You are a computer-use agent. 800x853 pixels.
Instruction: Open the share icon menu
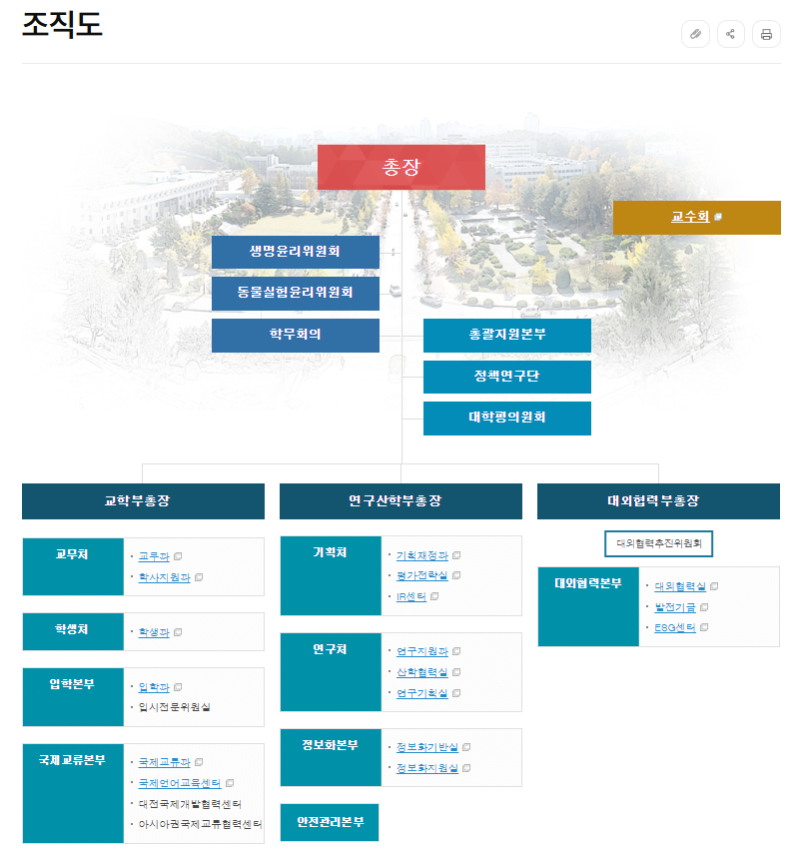[731, 34]
